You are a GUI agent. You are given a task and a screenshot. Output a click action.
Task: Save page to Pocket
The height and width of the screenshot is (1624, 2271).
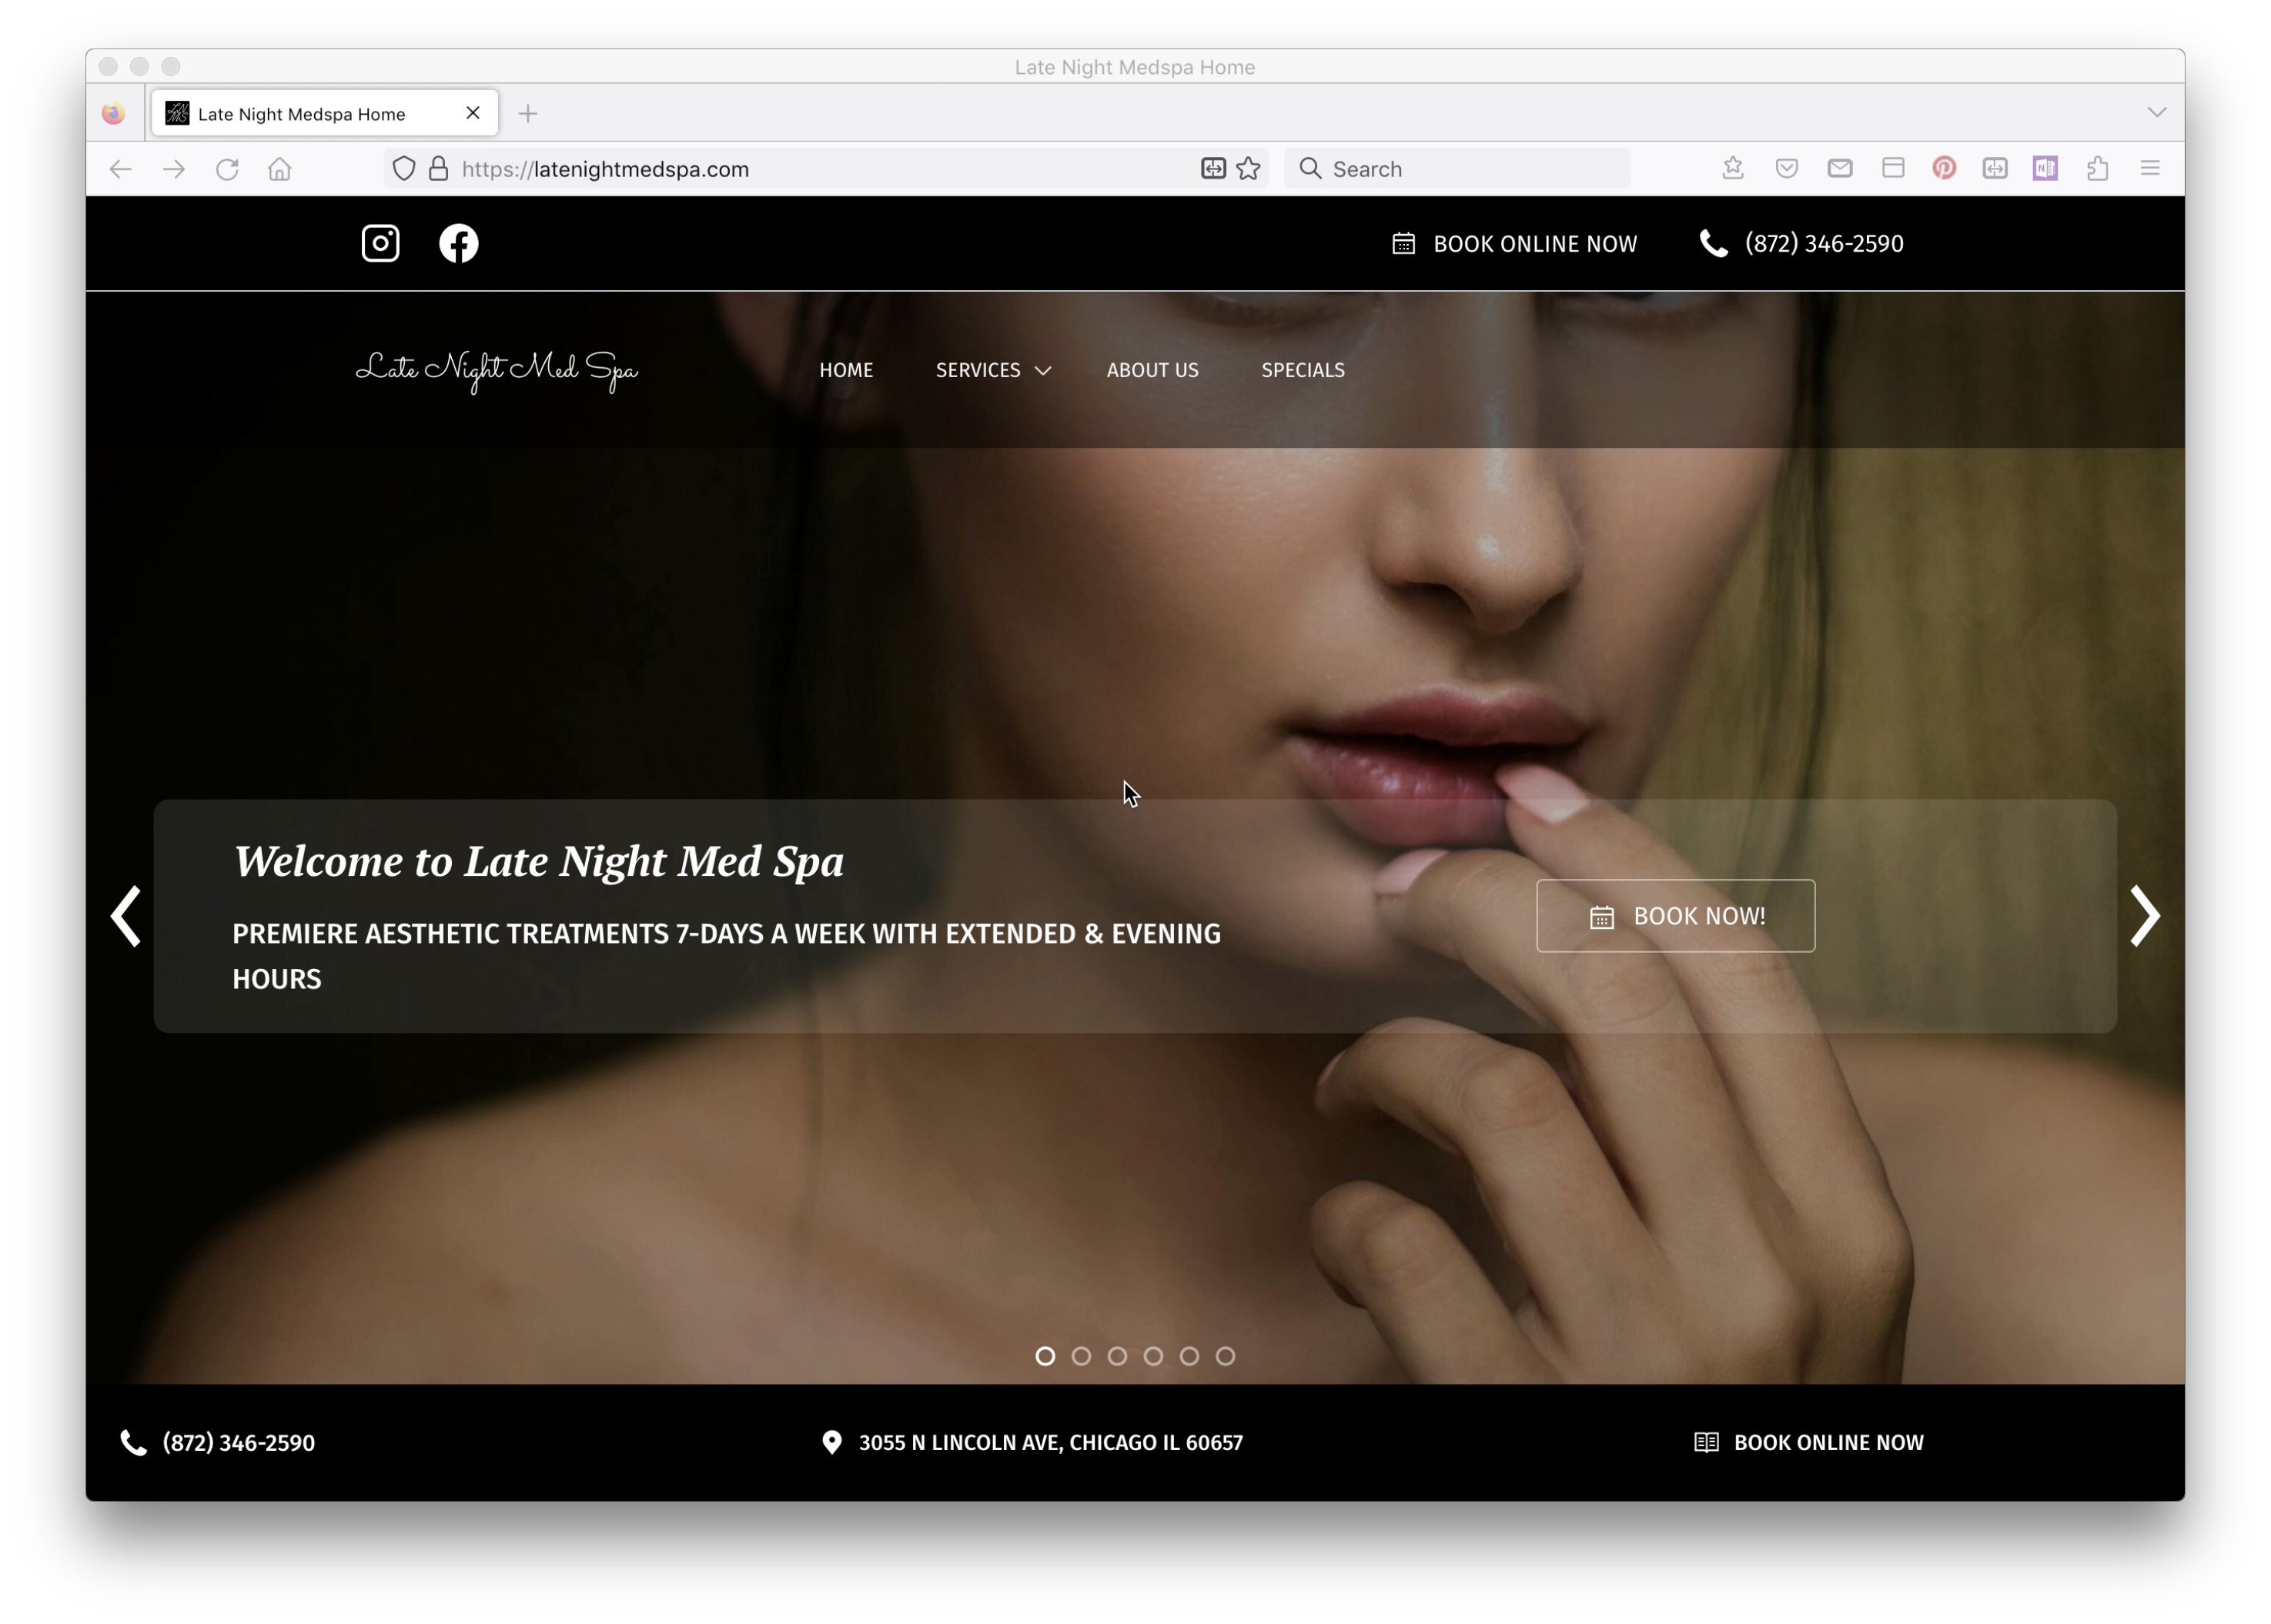[1787, 168]
